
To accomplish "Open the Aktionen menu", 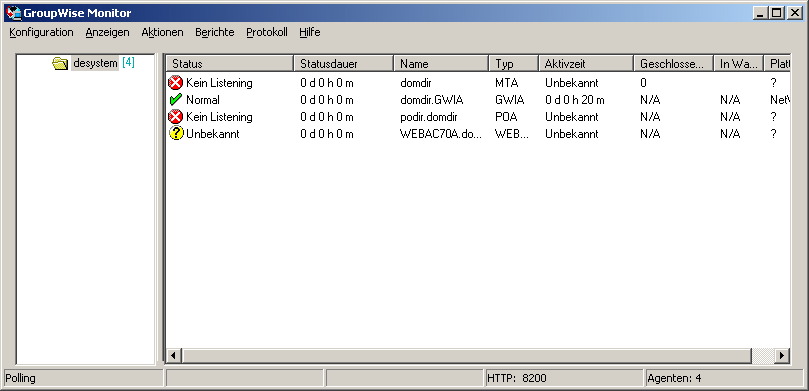I will 163,32.
